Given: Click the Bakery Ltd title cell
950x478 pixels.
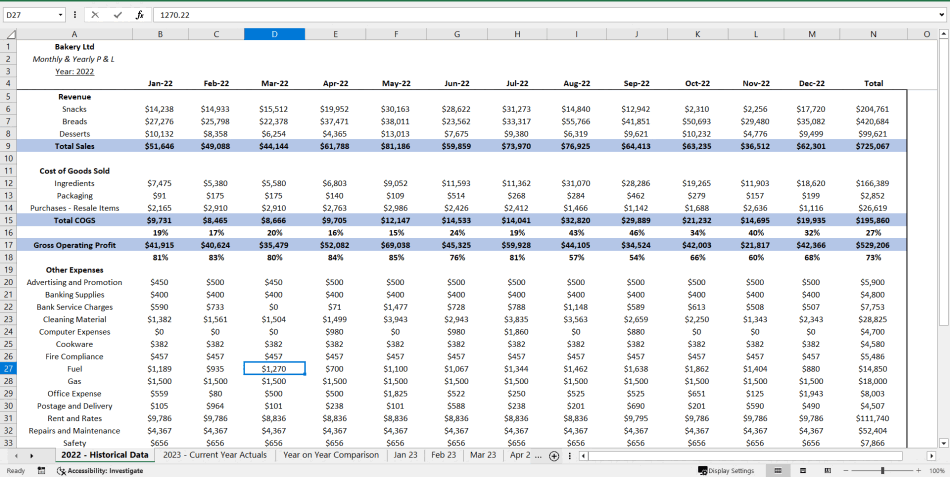Looking at the screenshot, I should click(x=75, y=47).
